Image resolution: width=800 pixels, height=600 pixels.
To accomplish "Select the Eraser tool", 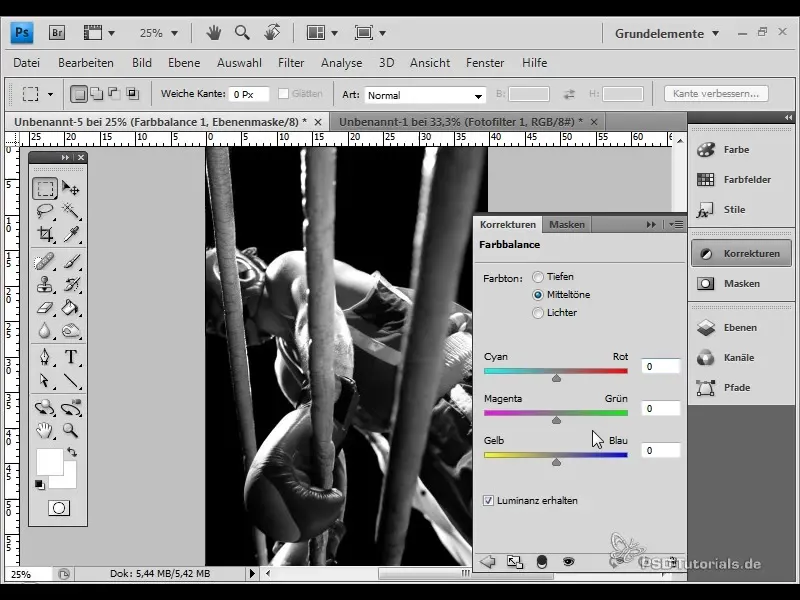I will click(x=45, y=308).
